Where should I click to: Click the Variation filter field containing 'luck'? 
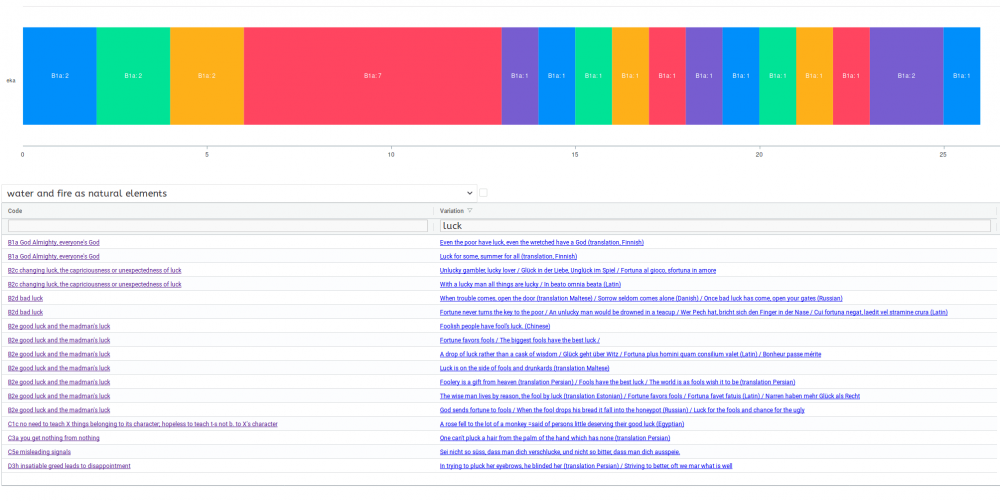tap(715, 226)
